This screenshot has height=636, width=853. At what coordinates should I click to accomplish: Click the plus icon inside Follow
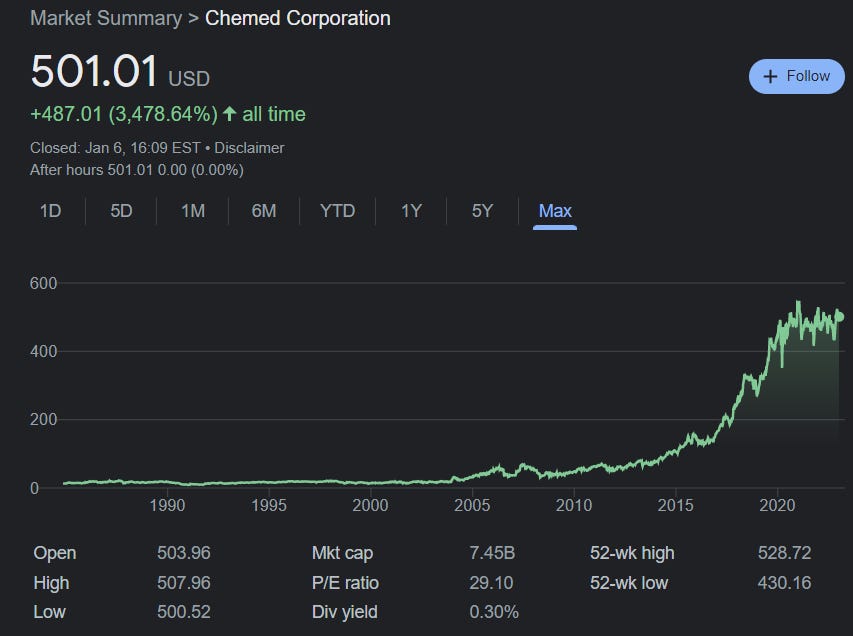[770, 76]
